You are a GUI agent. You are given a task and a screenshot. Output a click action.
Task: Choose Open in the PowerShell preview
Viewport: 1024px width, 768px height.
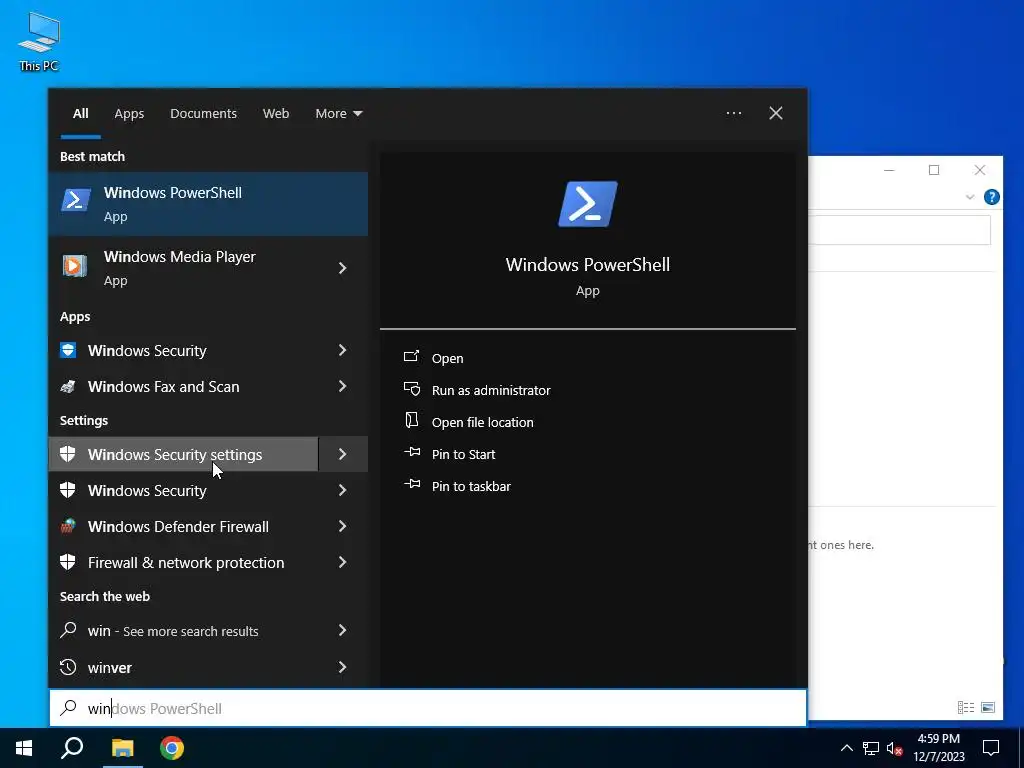coord(447,358)
